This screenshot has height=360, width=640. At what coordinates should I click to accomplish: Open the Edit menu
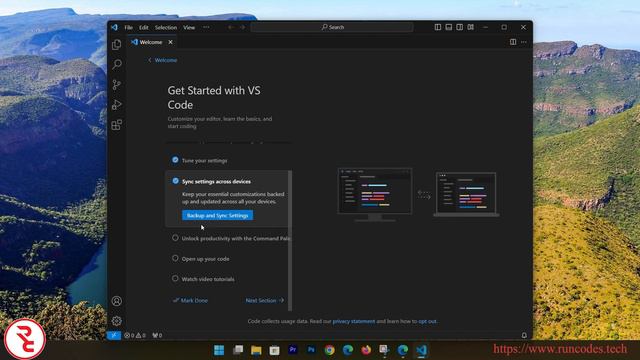click(144, 27)
